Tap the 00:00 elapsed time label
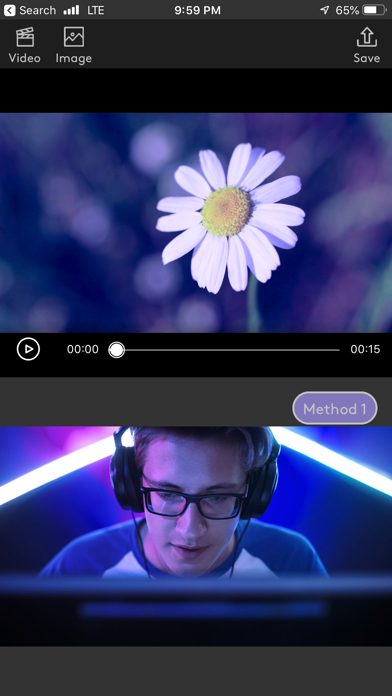This screenshot has width=392, height=696. coord(83,349)
